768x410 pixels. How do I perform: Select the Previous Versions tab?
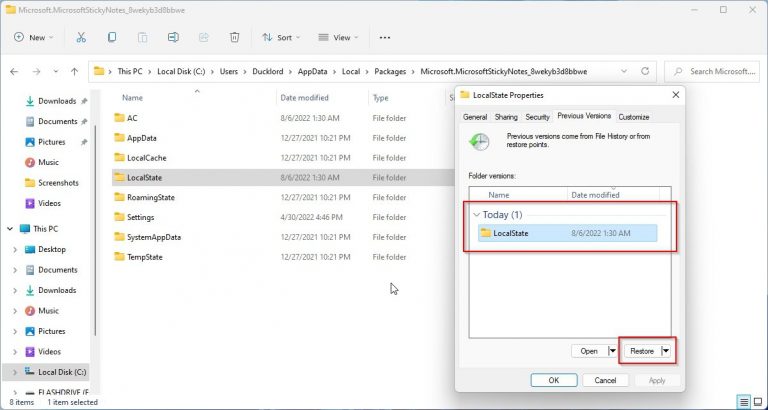coord(584,116)
